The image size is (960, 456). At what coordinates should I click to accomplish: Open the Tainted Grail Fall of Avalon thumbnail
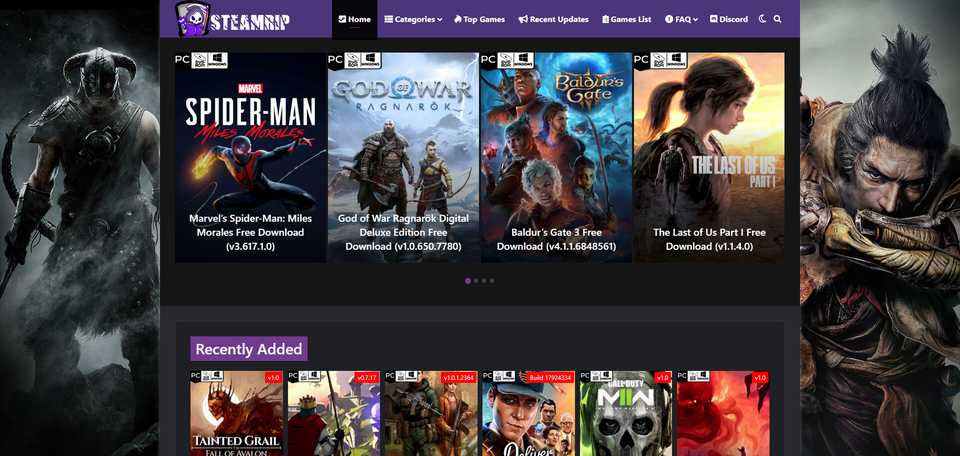(x=236, y=413)
